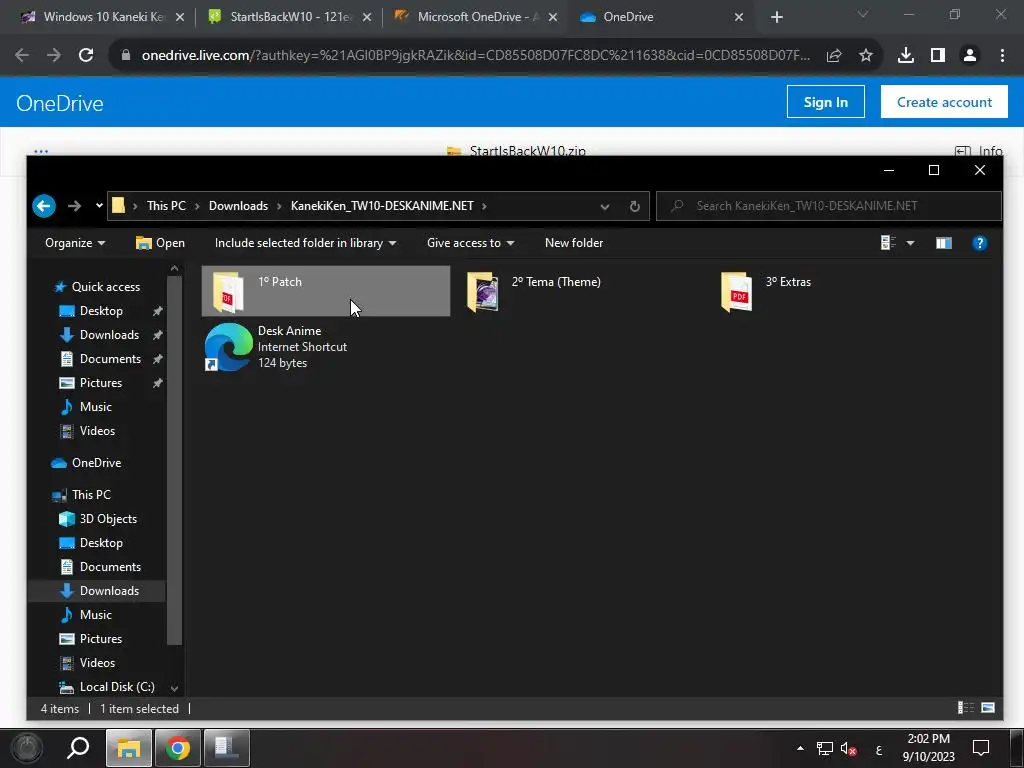This screenshot has width=1024, height=768.
Task: Select OneDrive in the navigation pane
Action: 96,463
